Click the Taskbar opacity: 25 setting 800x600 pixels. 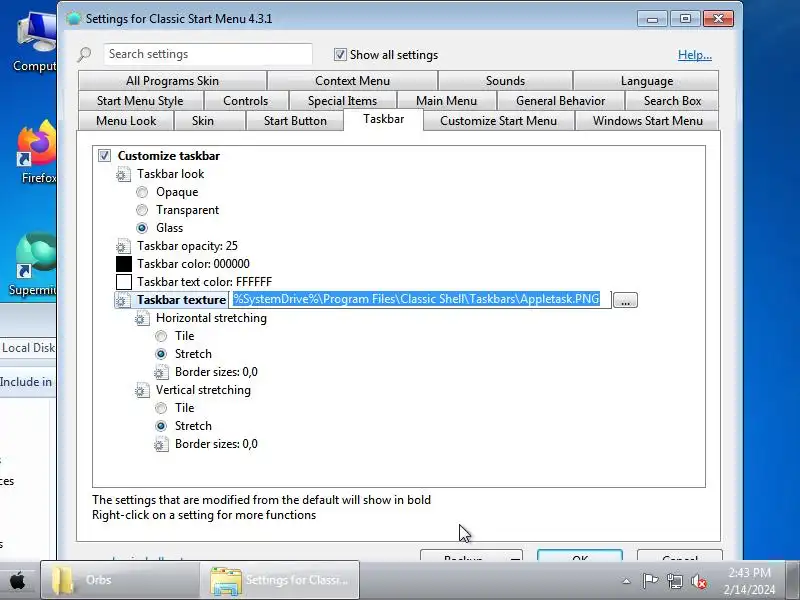click(x=187, y=246)
